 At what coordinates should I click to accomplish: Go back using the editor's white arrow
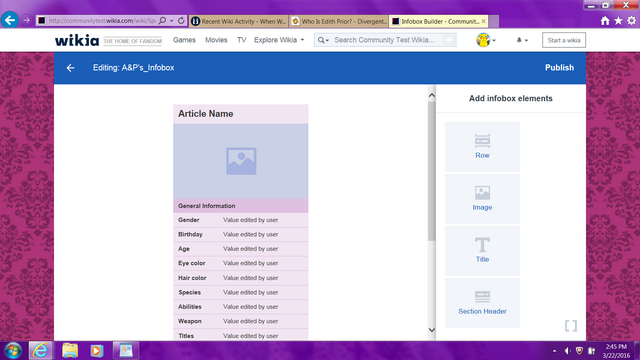(x=71, y=68)
